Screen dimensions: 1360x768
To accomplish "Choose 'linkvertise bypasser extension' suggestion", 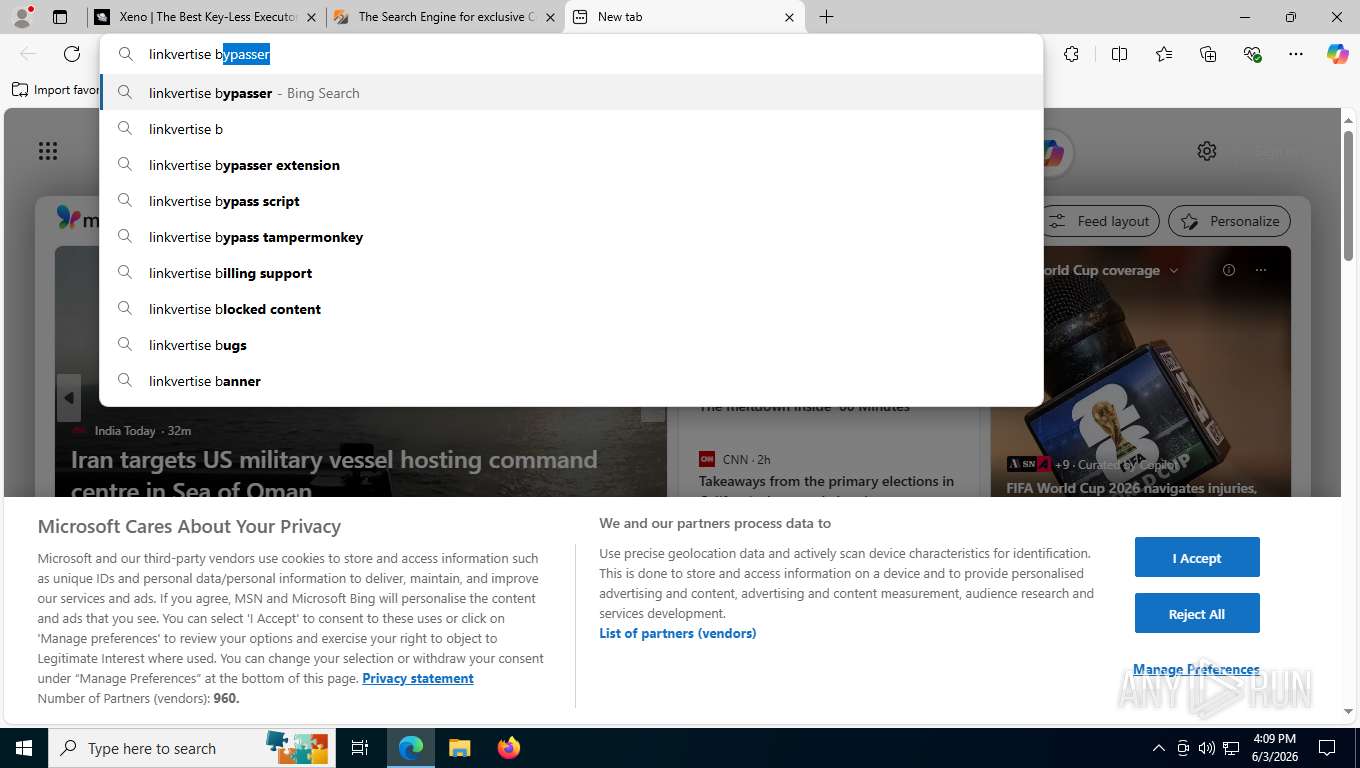I will tap(571, 165).
